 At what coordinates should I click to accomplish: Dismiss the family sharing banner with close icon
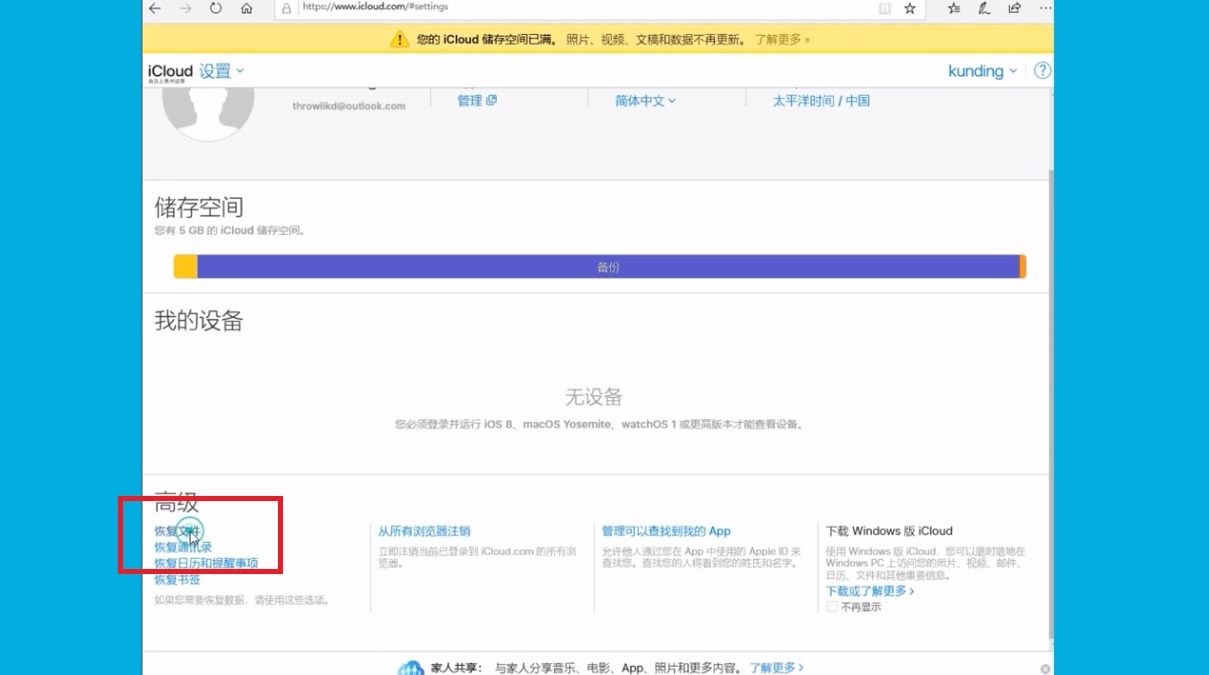coord(1045,668)
